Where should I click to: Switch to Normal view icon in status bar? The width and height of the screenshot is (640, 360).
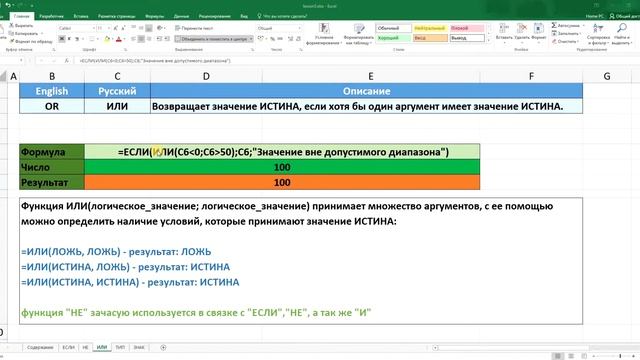pos(558,356)
